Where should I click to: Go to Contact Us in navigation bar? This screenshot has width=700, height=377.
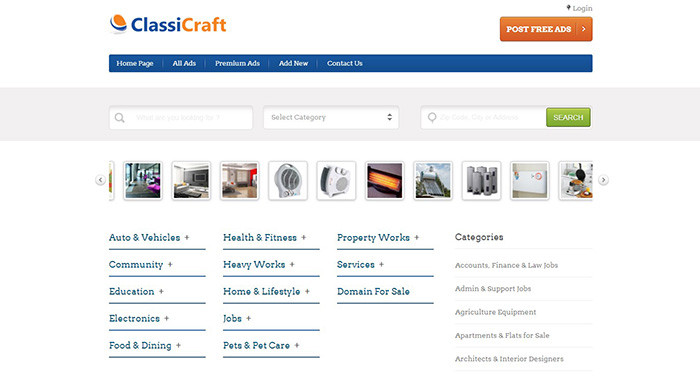345,63
